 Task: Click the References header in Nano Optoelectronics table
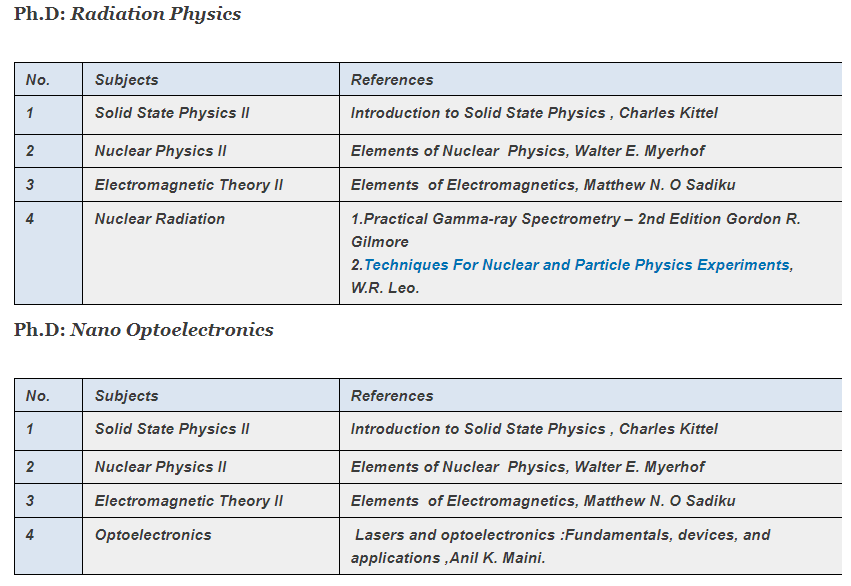(x=392, y=396)
